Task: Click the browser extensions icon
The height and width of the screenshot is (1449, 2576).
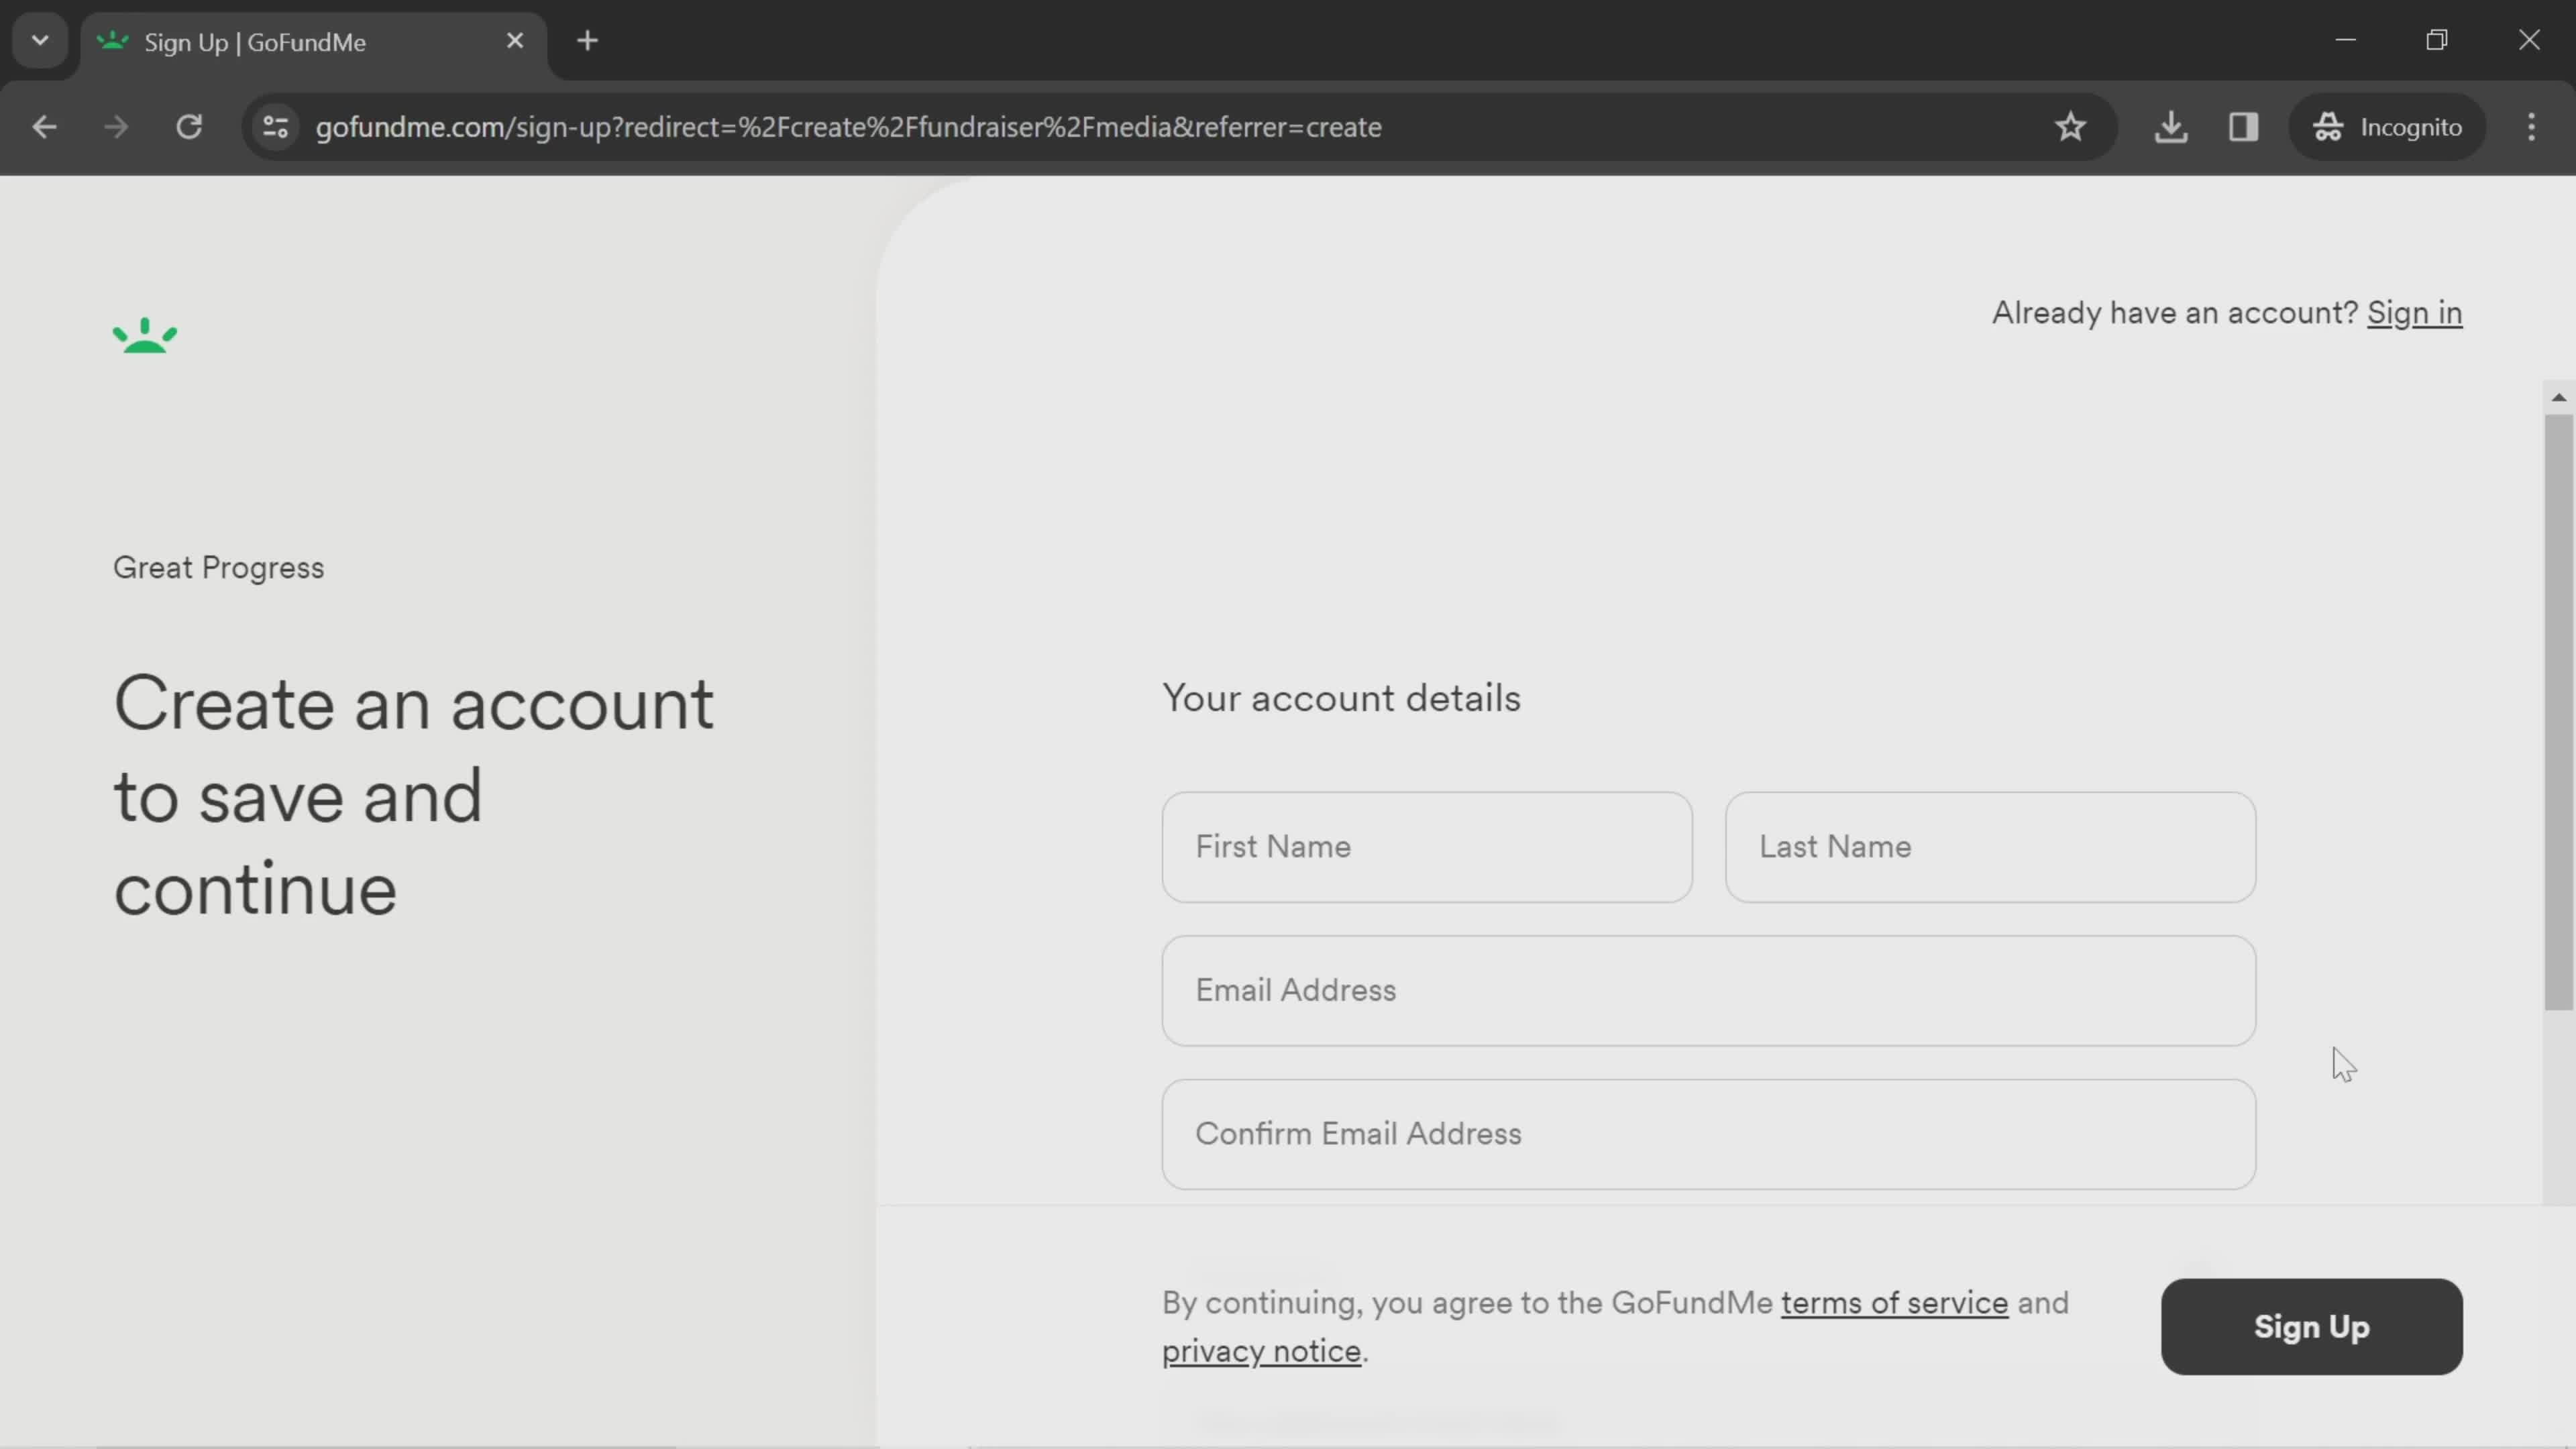Action: 2243,125
